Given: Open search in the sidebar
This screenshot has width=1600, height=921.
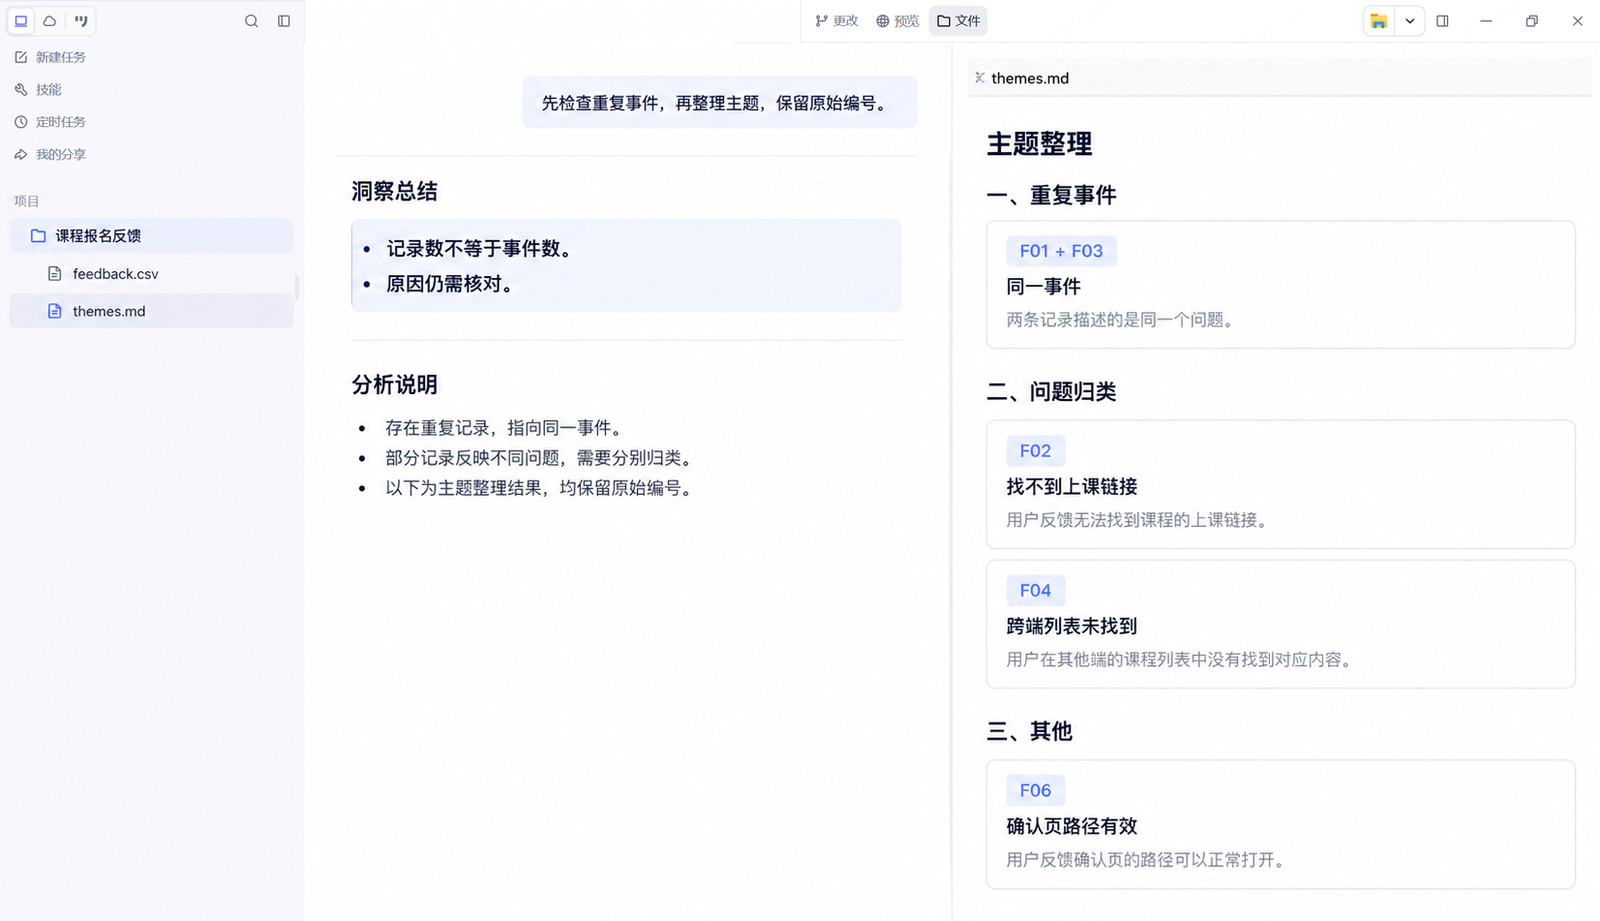Looking at the screenshot, I should coord(252,21).
